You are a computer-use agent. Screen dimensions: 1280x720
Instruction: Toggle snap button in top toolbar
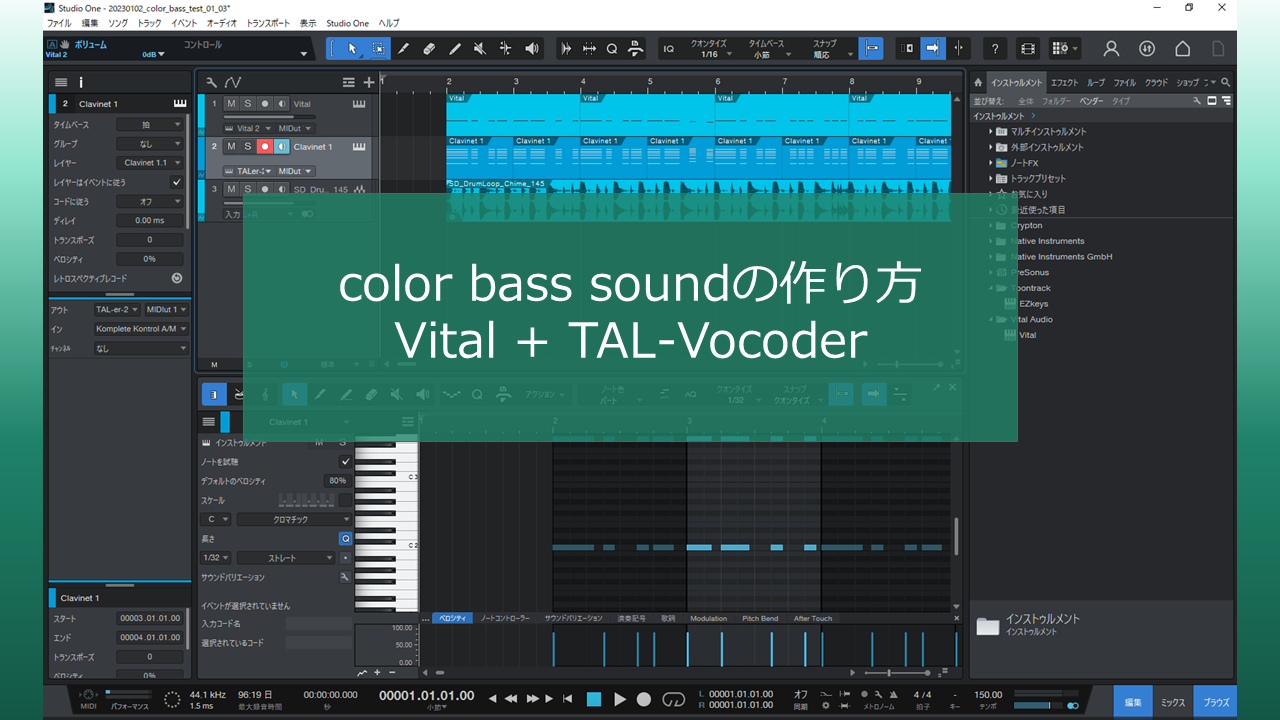(871, 48)
